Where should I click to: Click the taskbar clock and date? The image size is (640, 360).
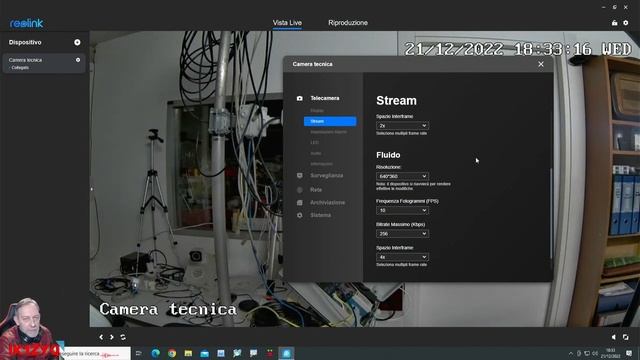(x=611, y=353)
